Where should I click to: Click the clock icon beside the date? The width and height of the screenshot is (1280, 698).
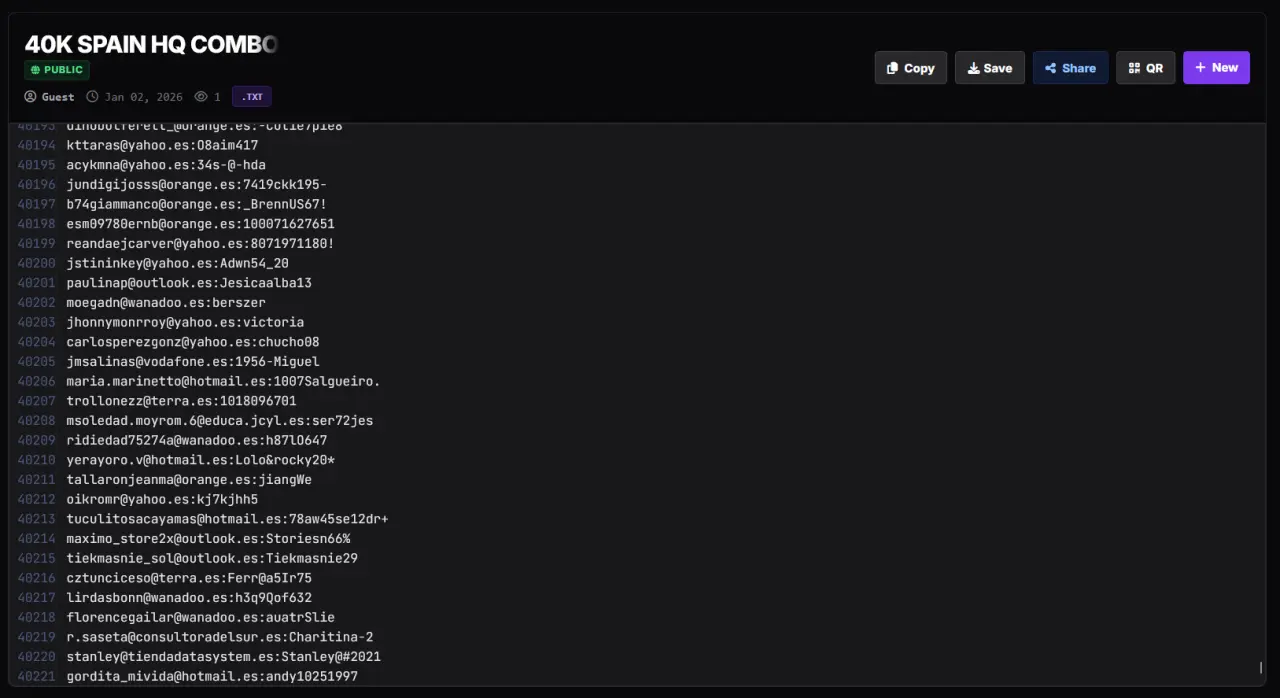click(x=93, y=97)
